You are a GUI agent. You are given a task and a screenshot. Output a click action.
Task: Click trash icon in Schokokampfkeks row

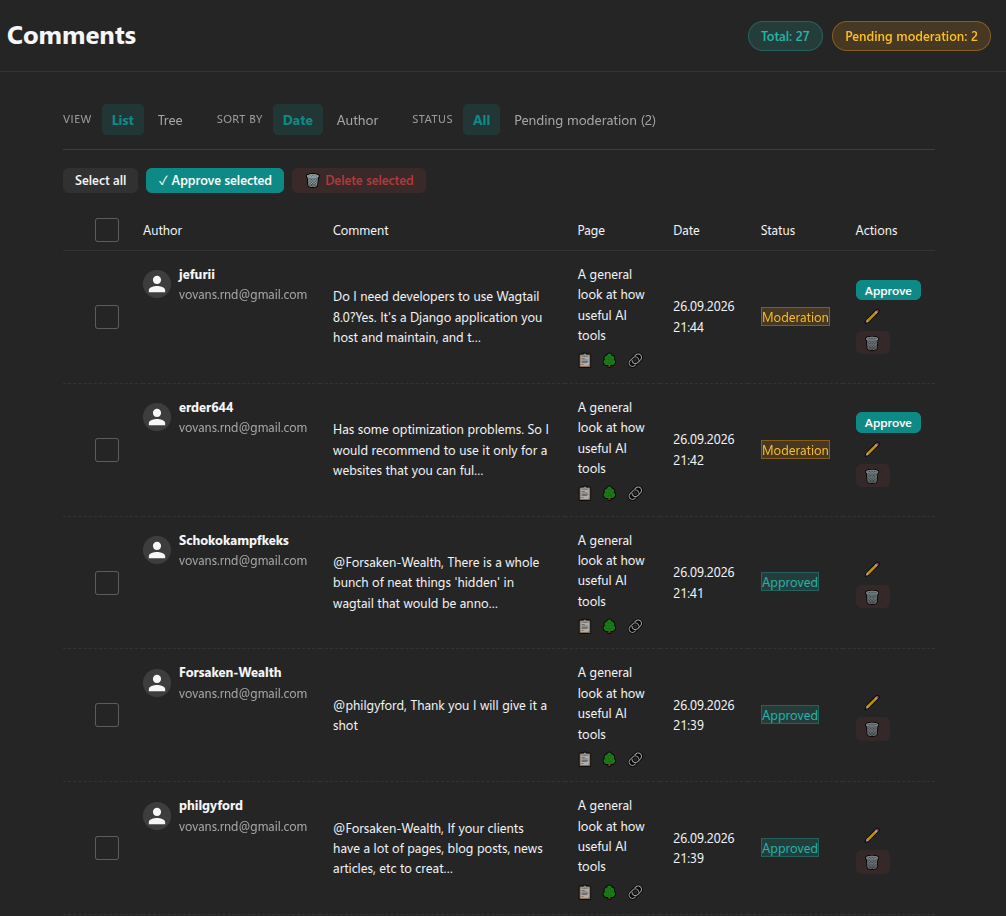(x=872, y=597)
